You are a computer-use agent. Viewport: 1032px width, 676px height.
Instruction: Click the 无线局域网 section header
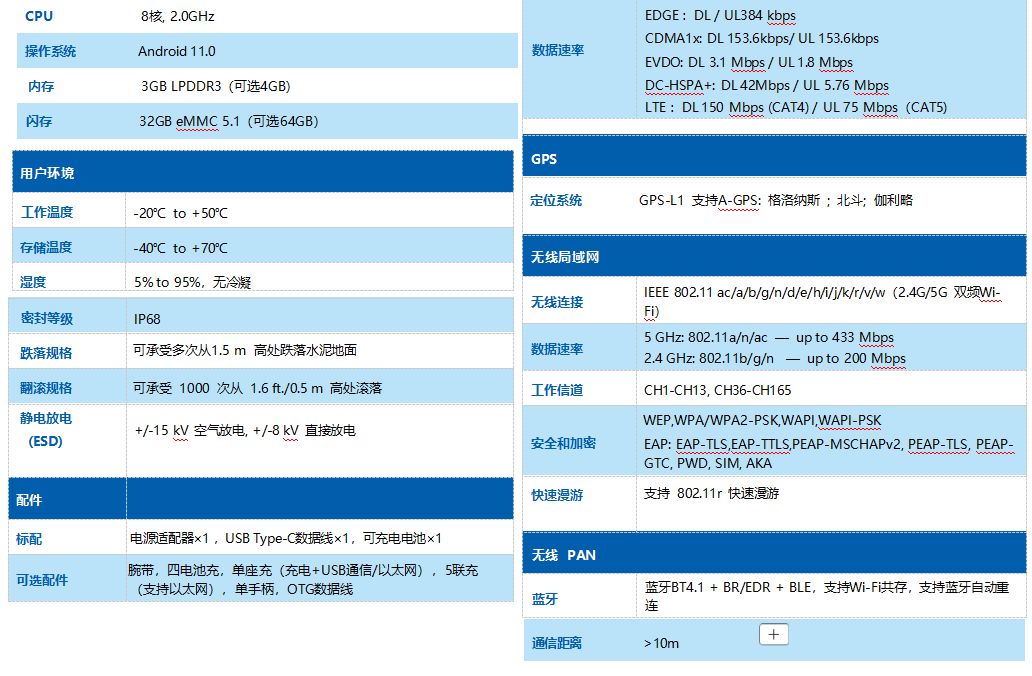tap(565, 257)
